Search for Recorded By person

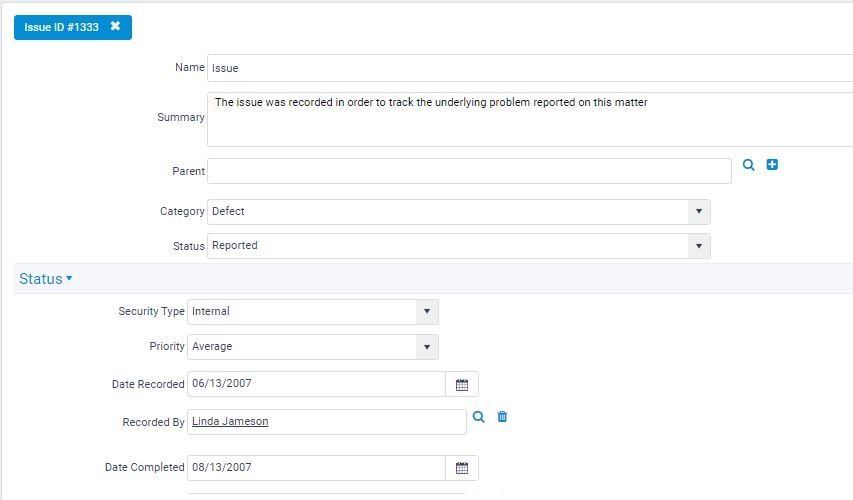[x=478, y=417]
